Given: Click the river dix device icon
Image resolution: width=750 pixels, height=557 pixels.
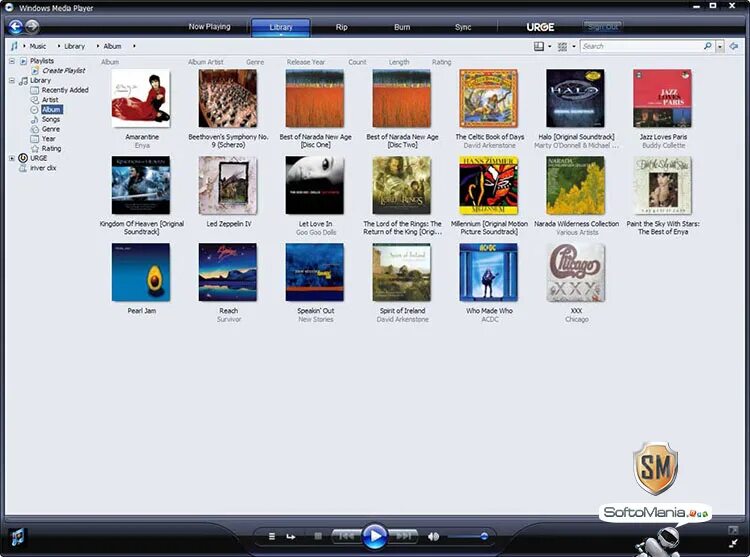Looking at the screenshot, I should tap(22, 168).
